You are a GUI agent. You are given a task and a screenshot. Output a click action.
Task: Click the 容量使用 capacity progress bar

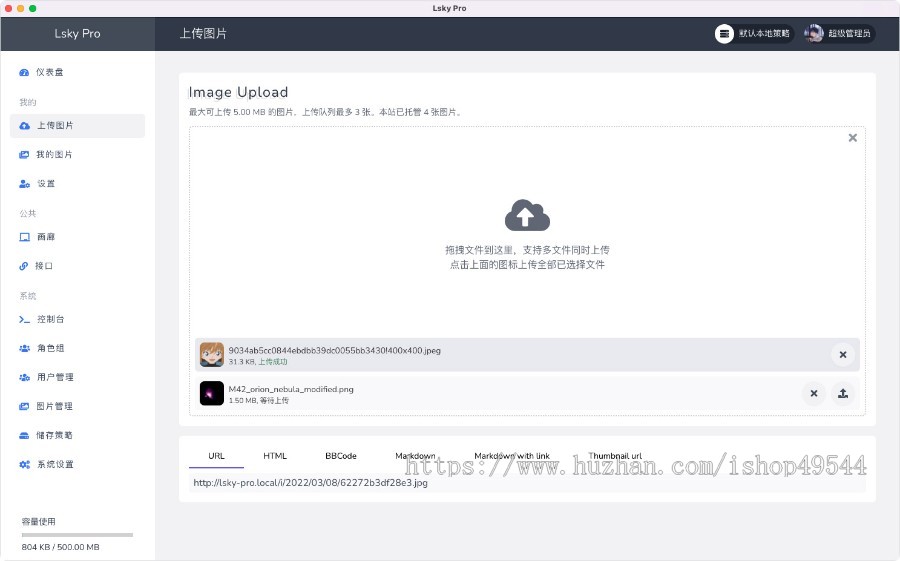click(77, 535)
